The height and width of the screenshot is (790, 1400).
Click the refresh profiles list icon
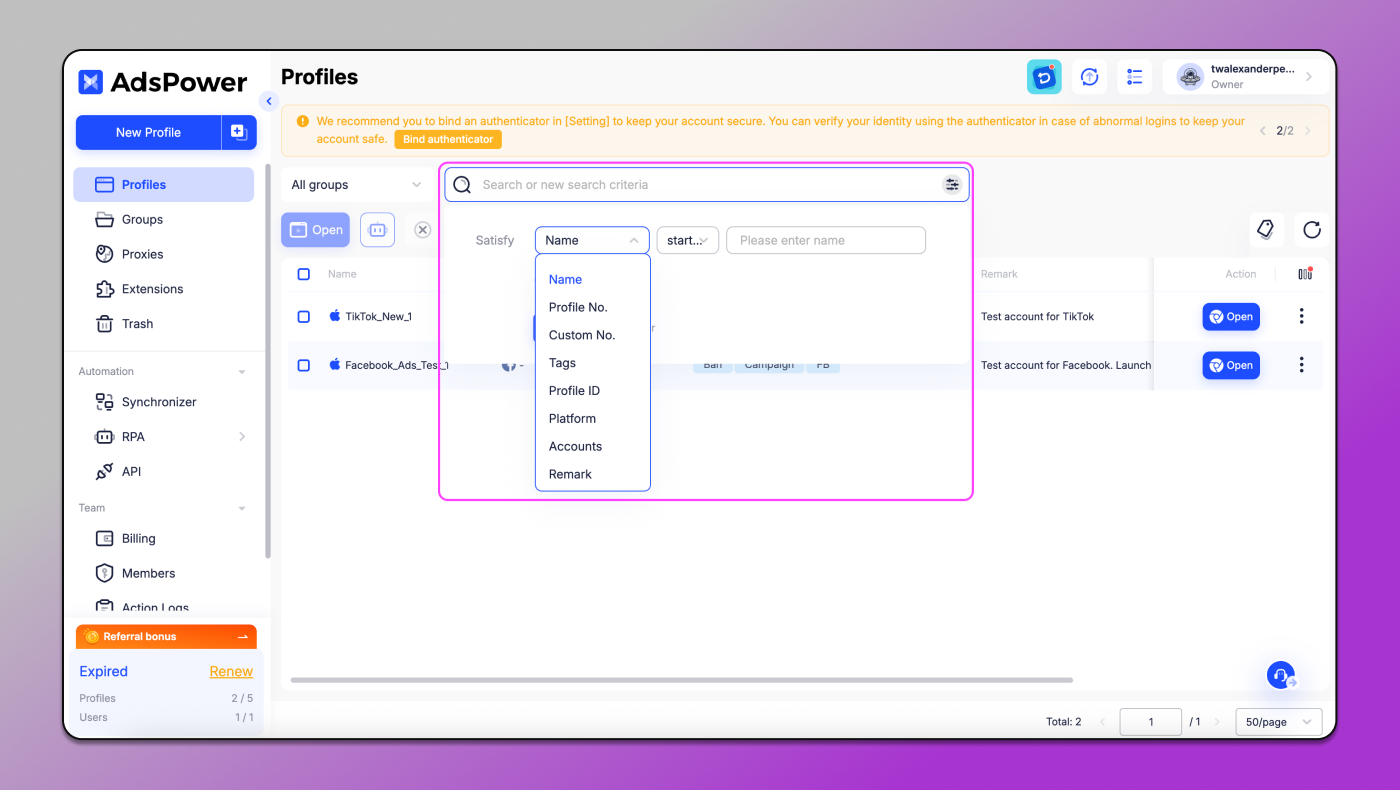(1312, 230)
